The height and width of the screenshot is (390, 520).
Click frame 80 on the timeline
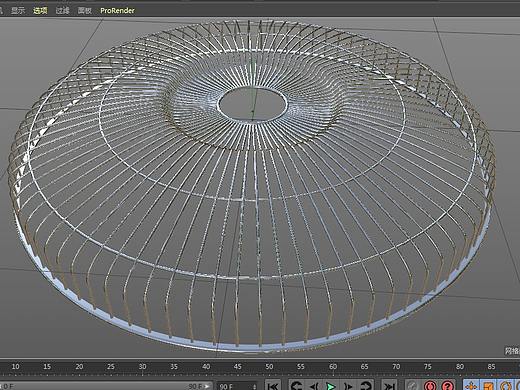[x=460, y=367]
